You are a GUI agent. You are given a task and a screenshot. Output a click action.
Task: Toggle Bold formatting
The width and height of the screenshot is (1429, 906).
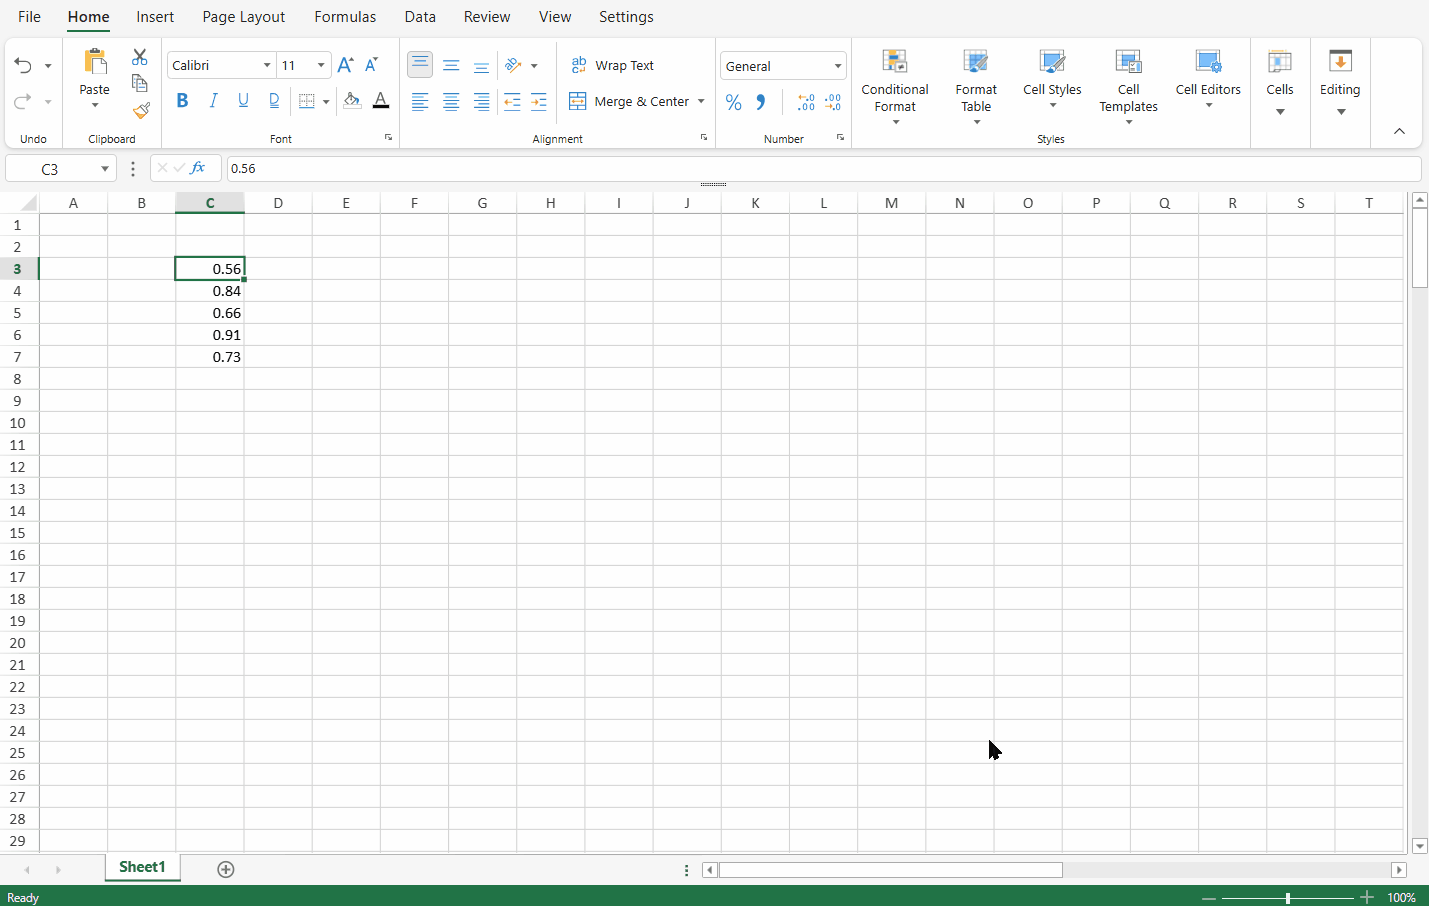pyautogui.click(x=182, y=101)
